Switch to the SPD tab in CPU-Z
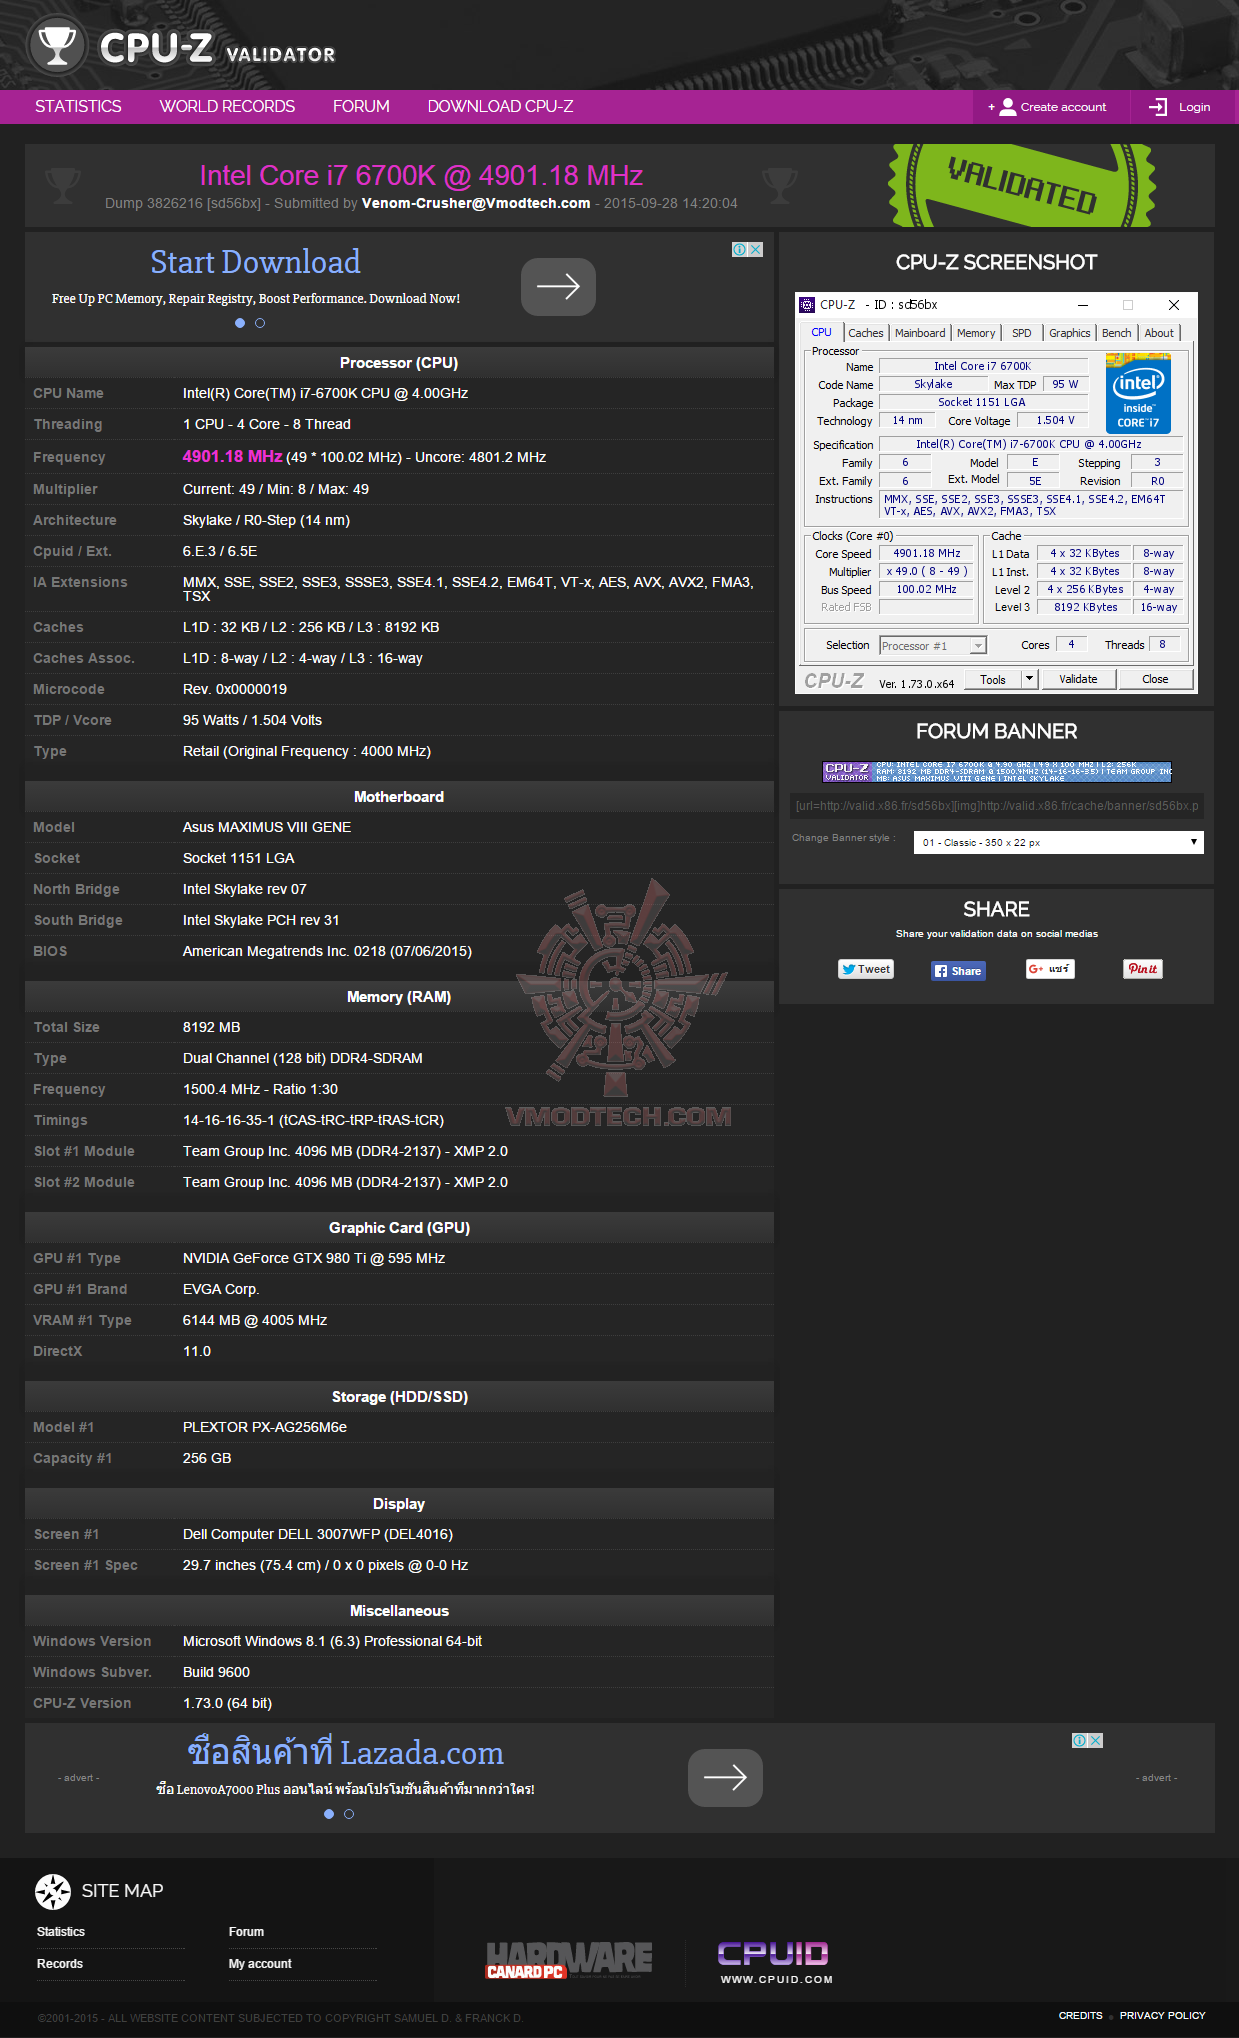1239x2038 pixels. coord(1021,333)
